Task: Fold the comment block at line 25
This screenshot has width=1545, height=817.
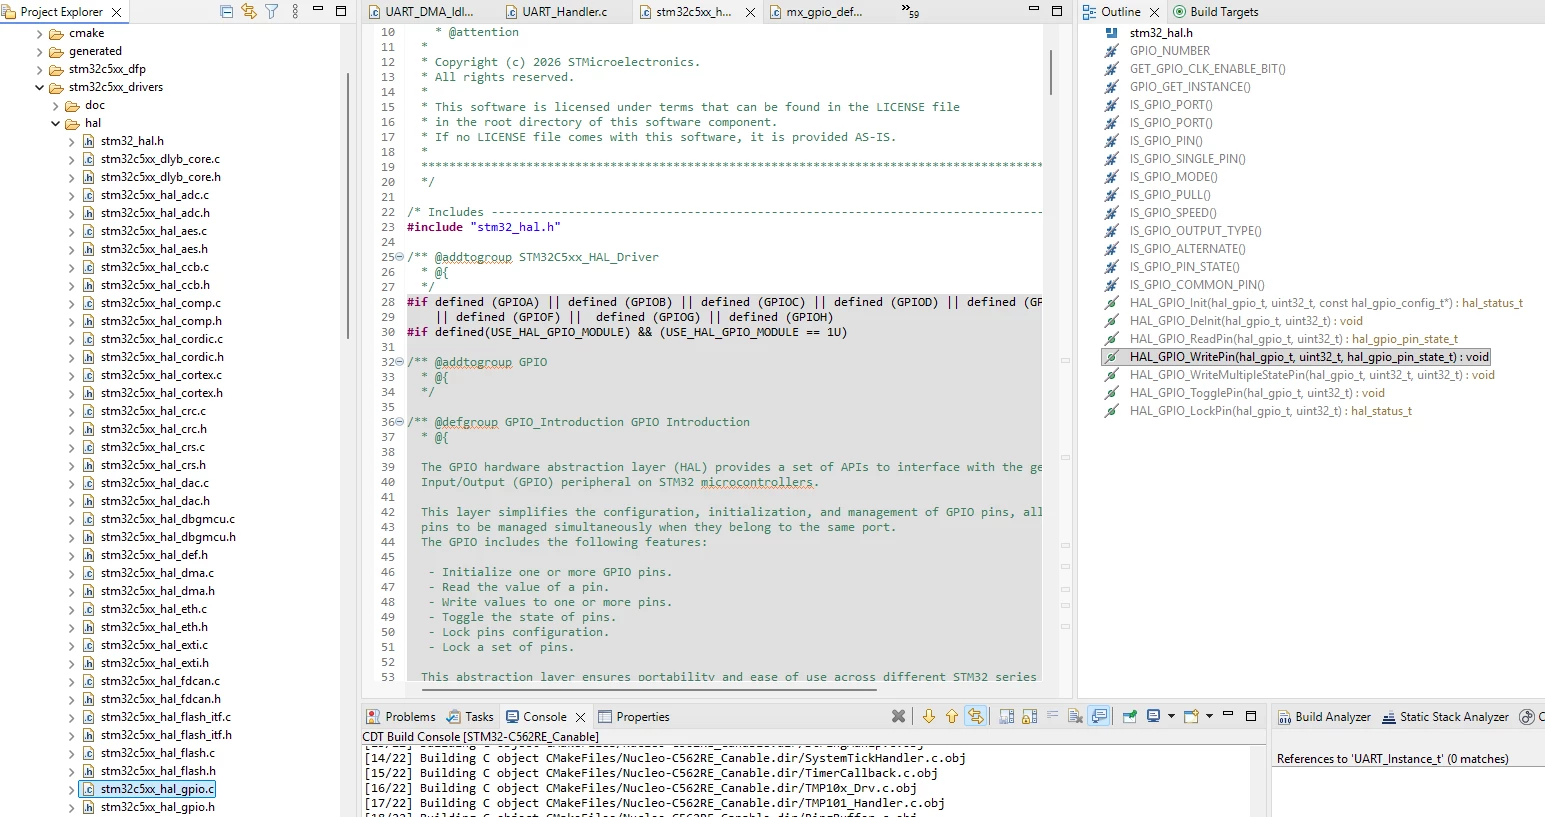Action: [400, 257]
